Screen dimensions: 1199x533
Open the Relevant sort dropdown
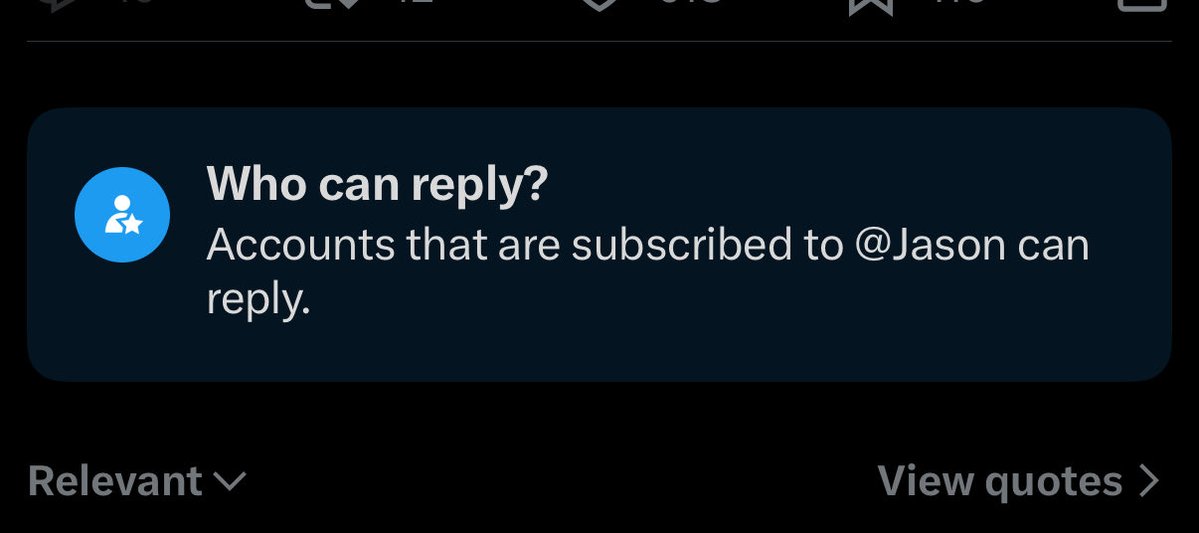[x=137, y=481]
